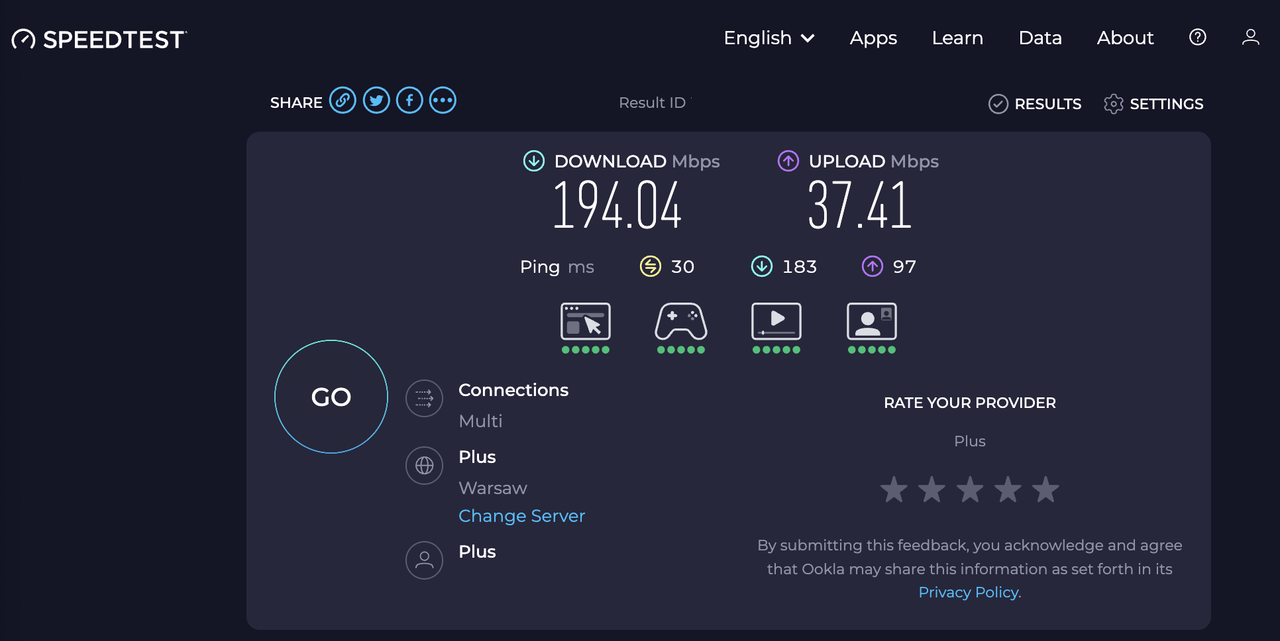This screenshot has height=641, width=1280.
Task: Rate provider two stars
Action: [x=932, y=490]
